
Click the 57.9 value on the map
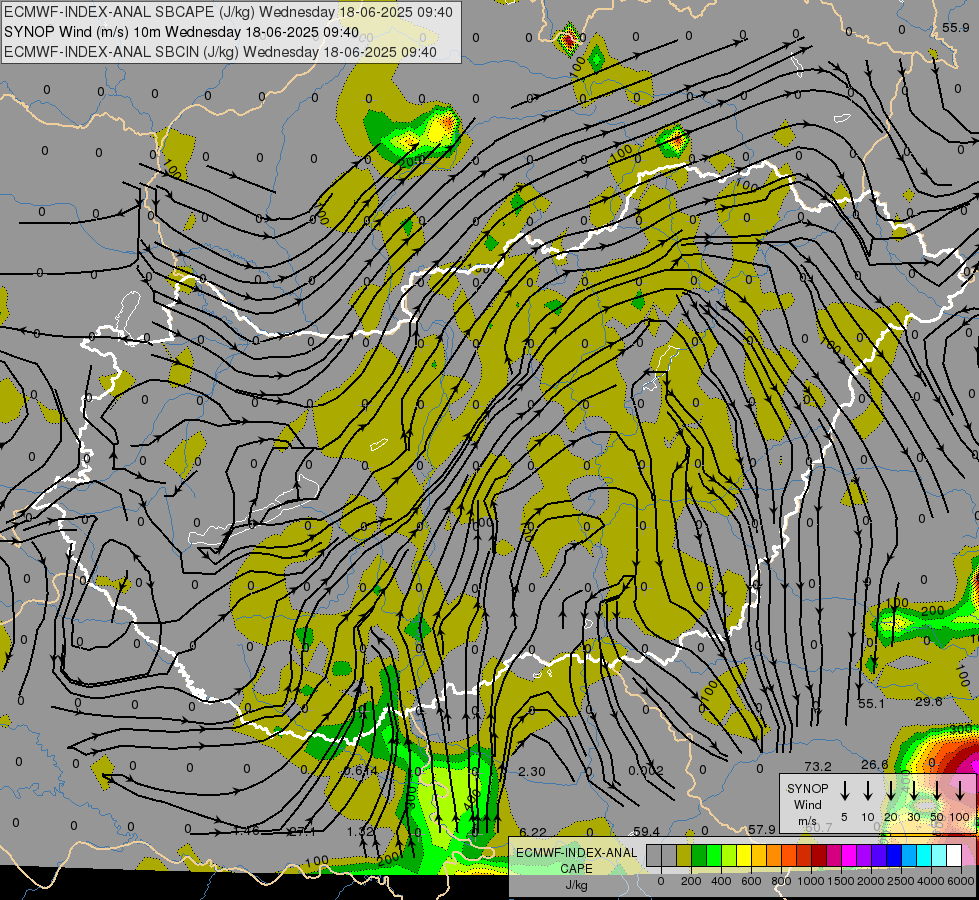[762, 829]
